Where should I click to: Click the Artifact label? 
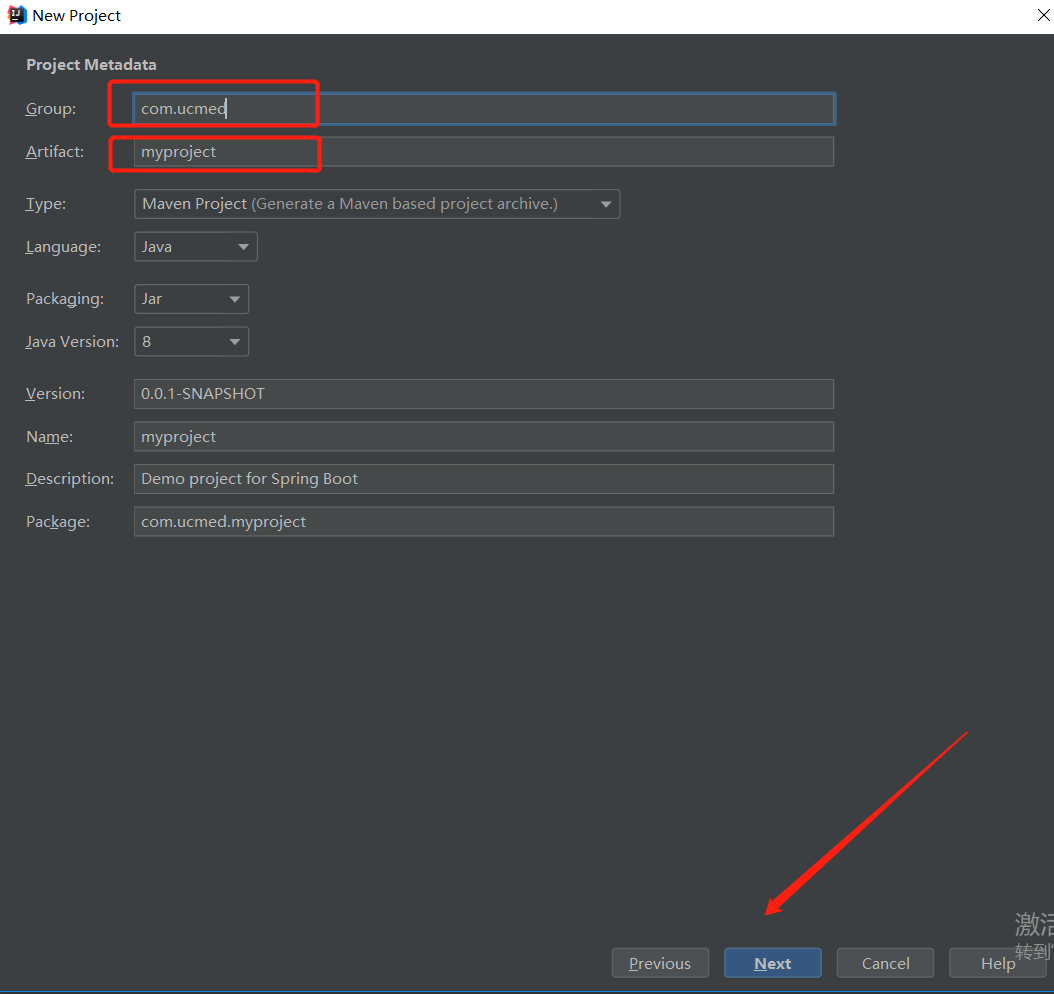click(x=55, y=152)
